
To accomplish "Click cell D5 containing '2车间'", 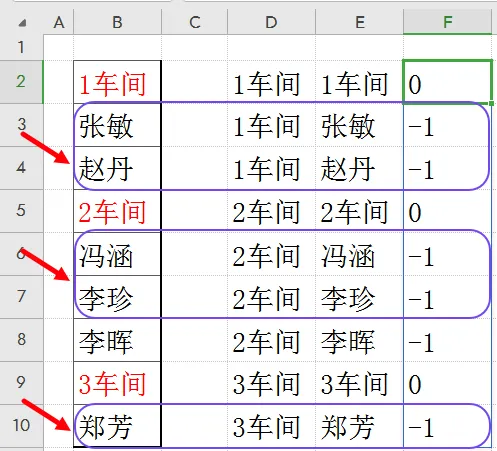I will pyautogui.click(x=271, y=211).
